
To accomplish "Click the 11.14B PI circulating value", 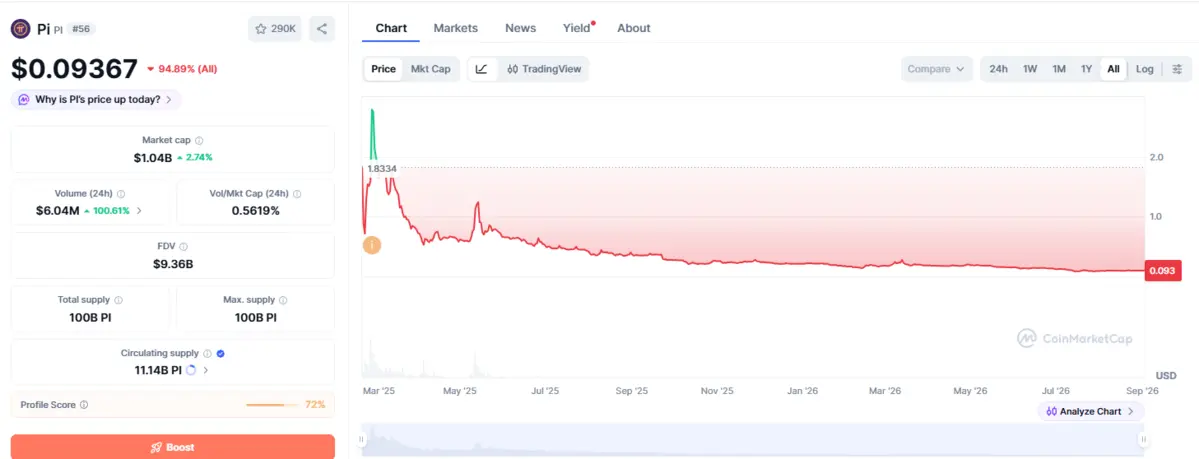I will pyautogui.click(x=158, y=370).
